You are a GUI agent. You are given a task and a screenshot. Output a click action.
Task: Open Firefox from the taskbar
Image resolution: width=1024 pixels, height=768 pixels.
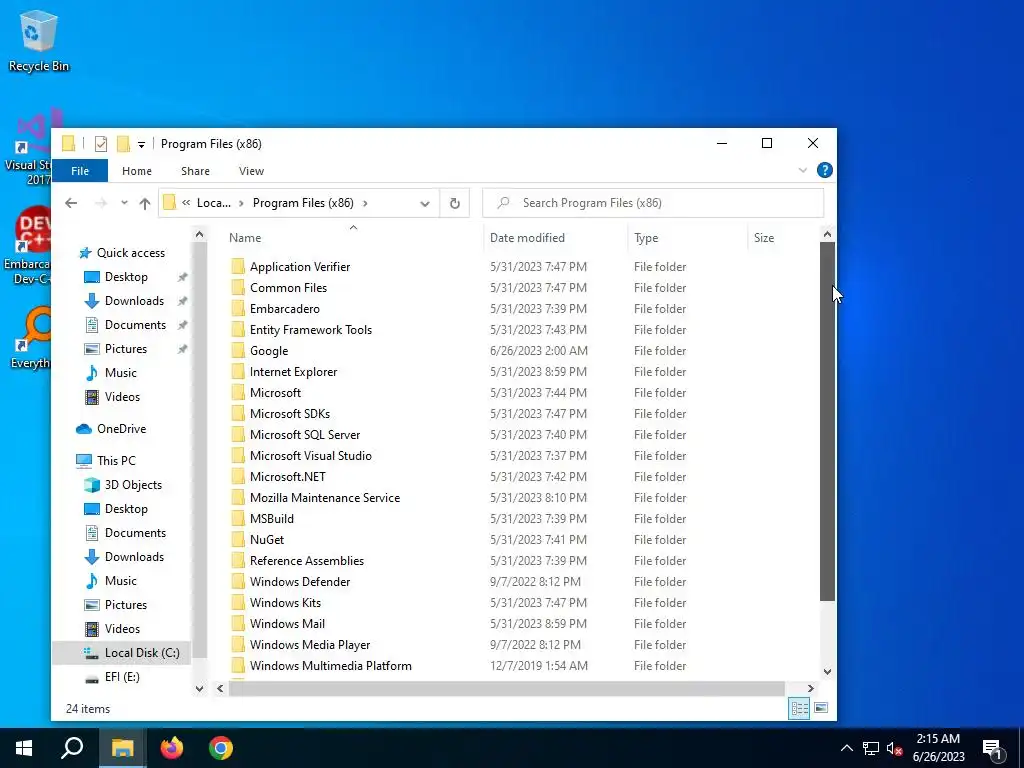point(172,748)
